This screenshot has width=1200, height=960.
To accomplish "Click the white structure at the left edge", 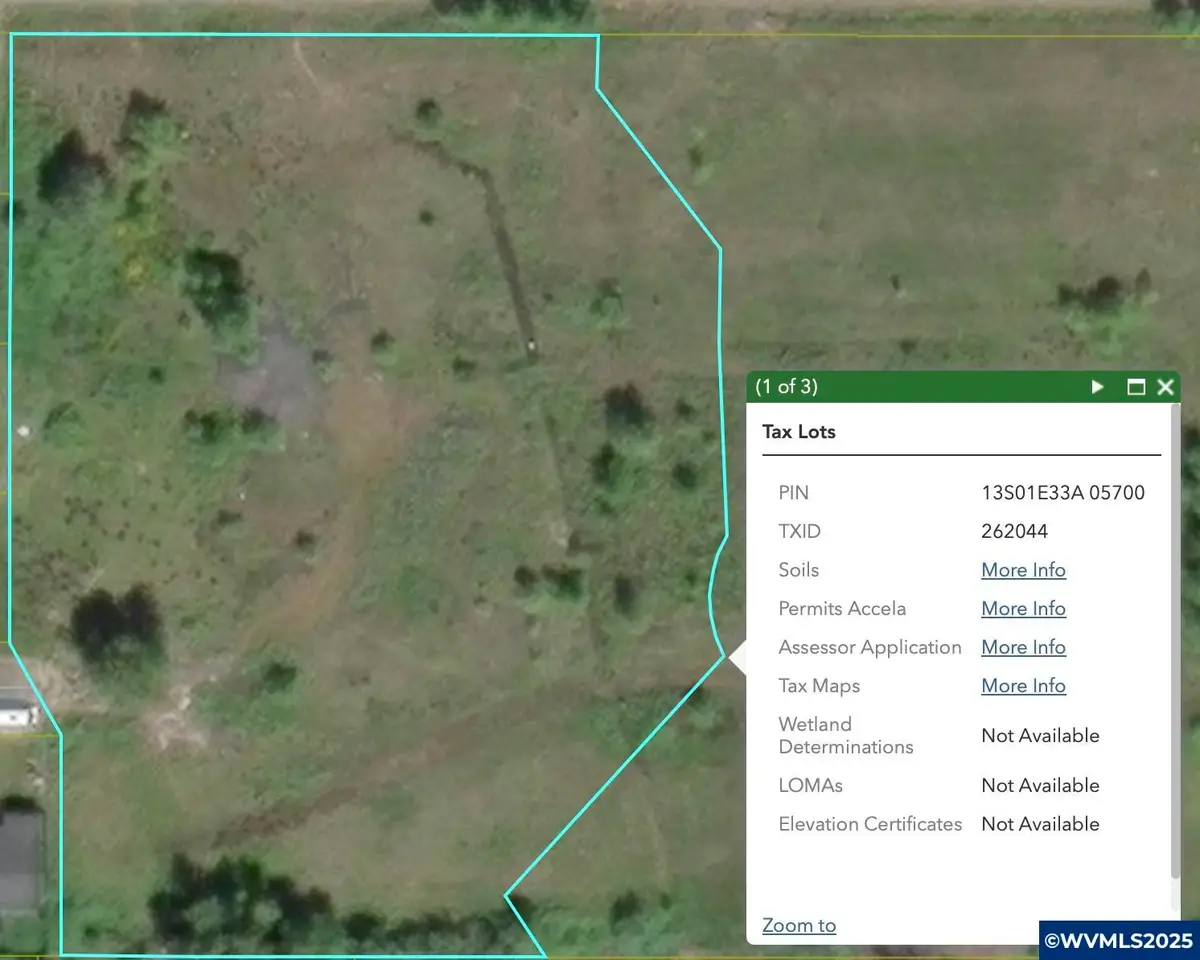I will click(17, 713).
